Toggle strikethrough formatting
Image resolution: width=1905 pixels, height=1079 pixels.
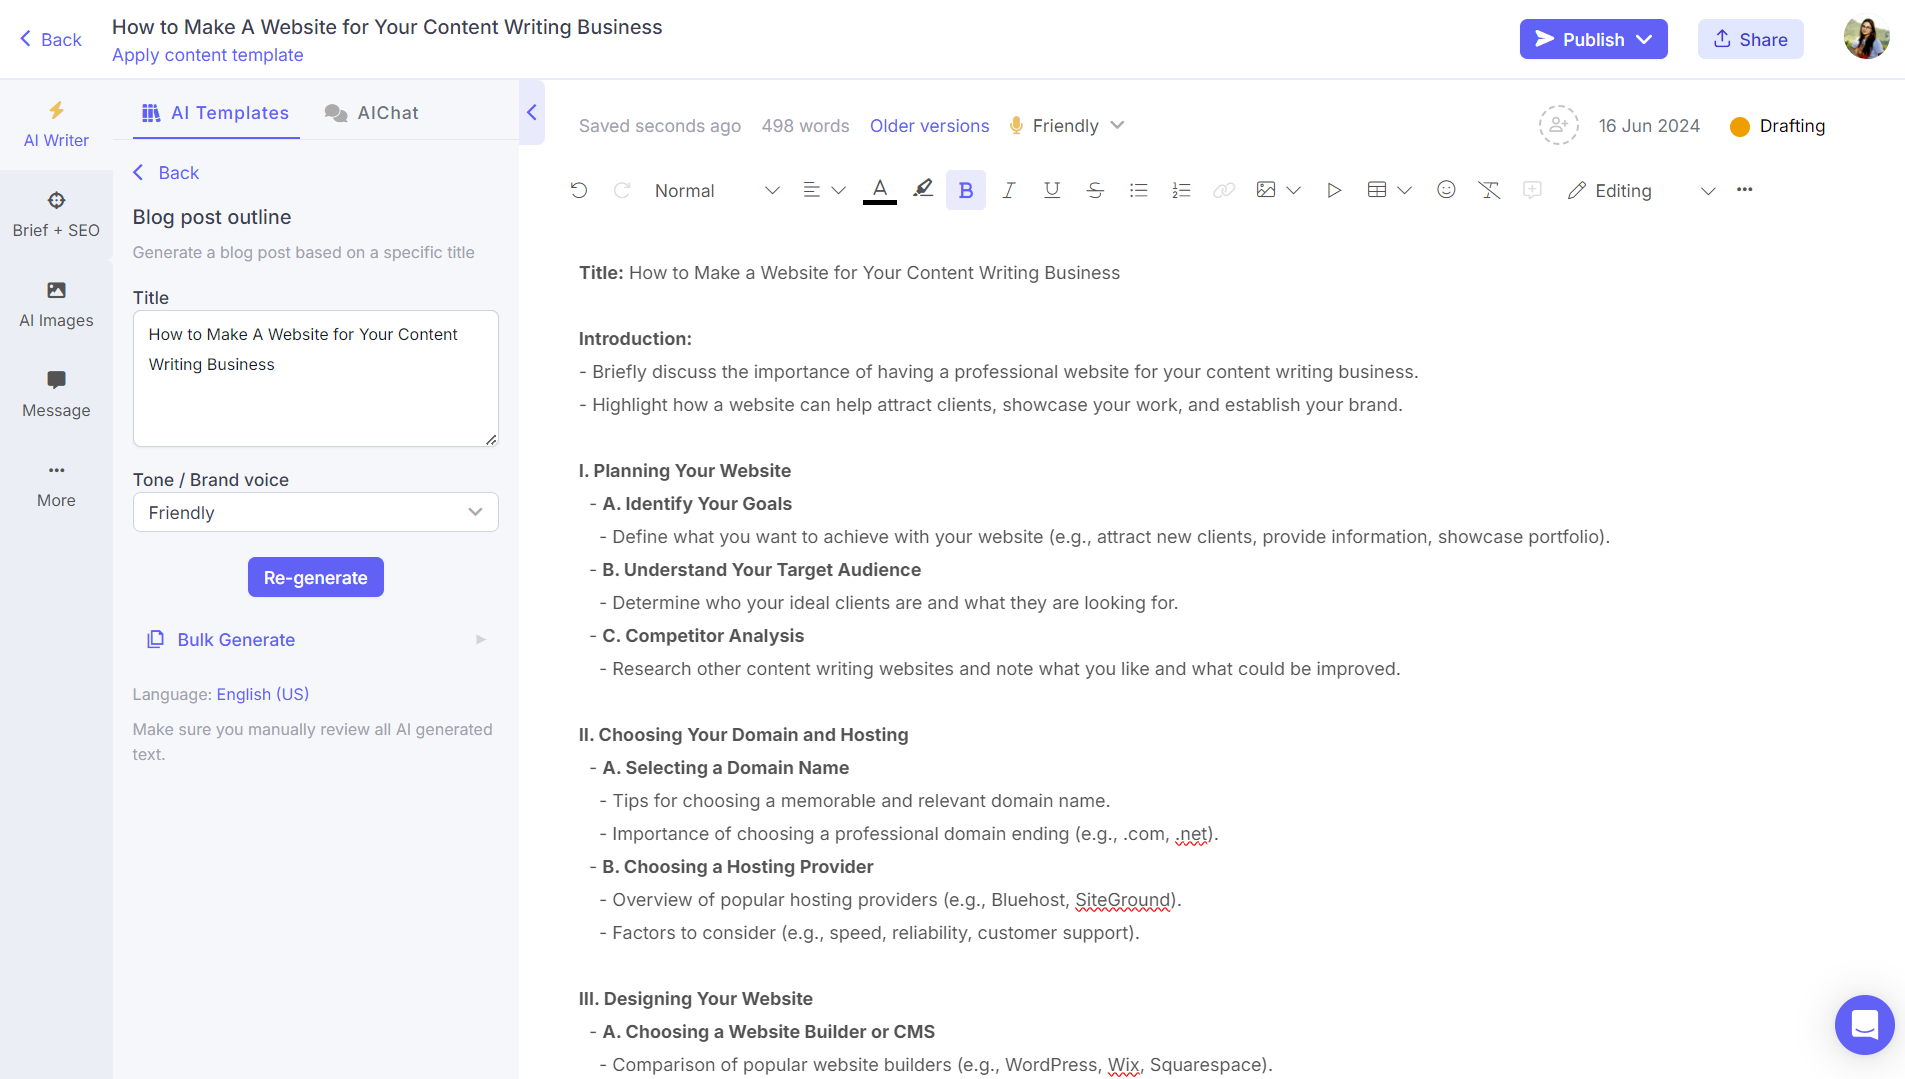pyautogui.click(x=1095, y=190)
